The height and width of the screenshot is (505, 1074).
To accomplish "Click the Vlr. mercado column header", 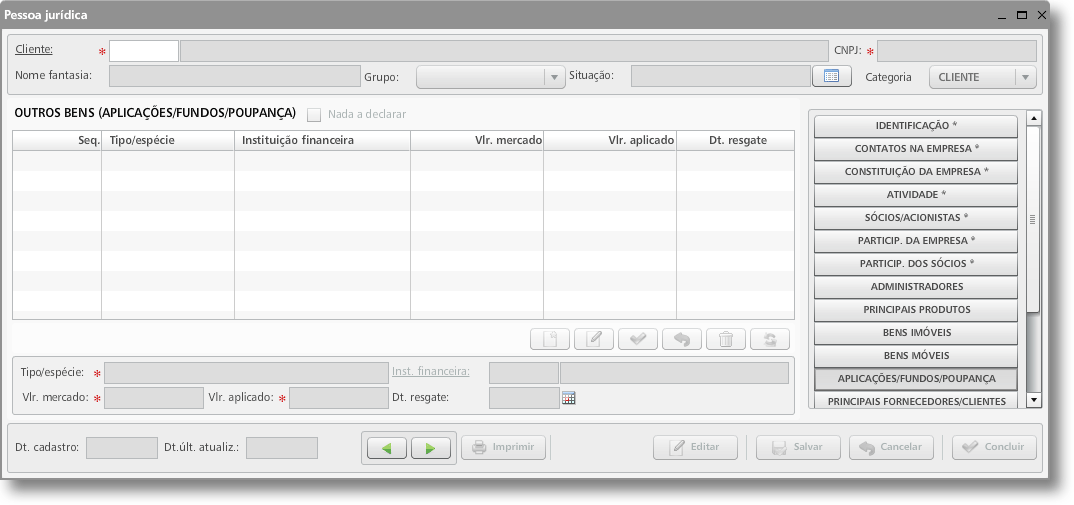I will coord(477,140).
